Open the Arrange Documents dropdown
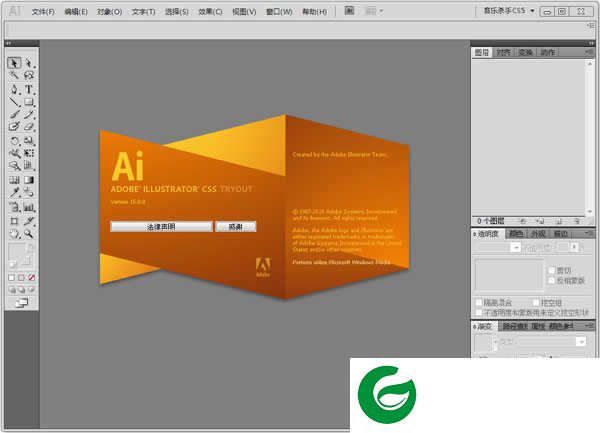600x433 pixels. click(x=374, y=11)
